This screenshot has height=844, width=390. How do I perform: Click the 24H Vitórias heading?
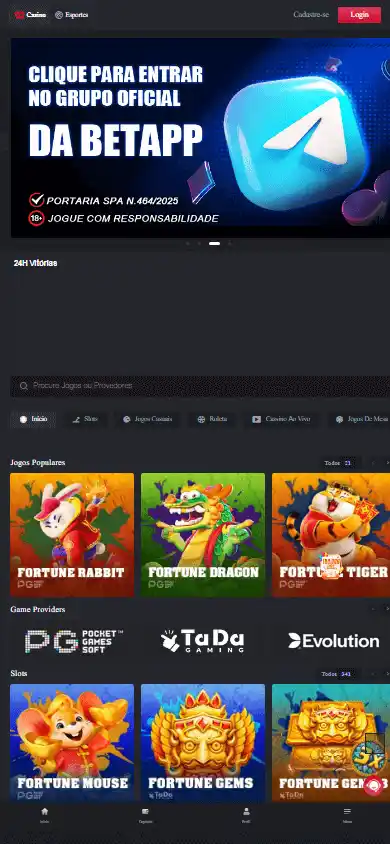tap(36, 263)
